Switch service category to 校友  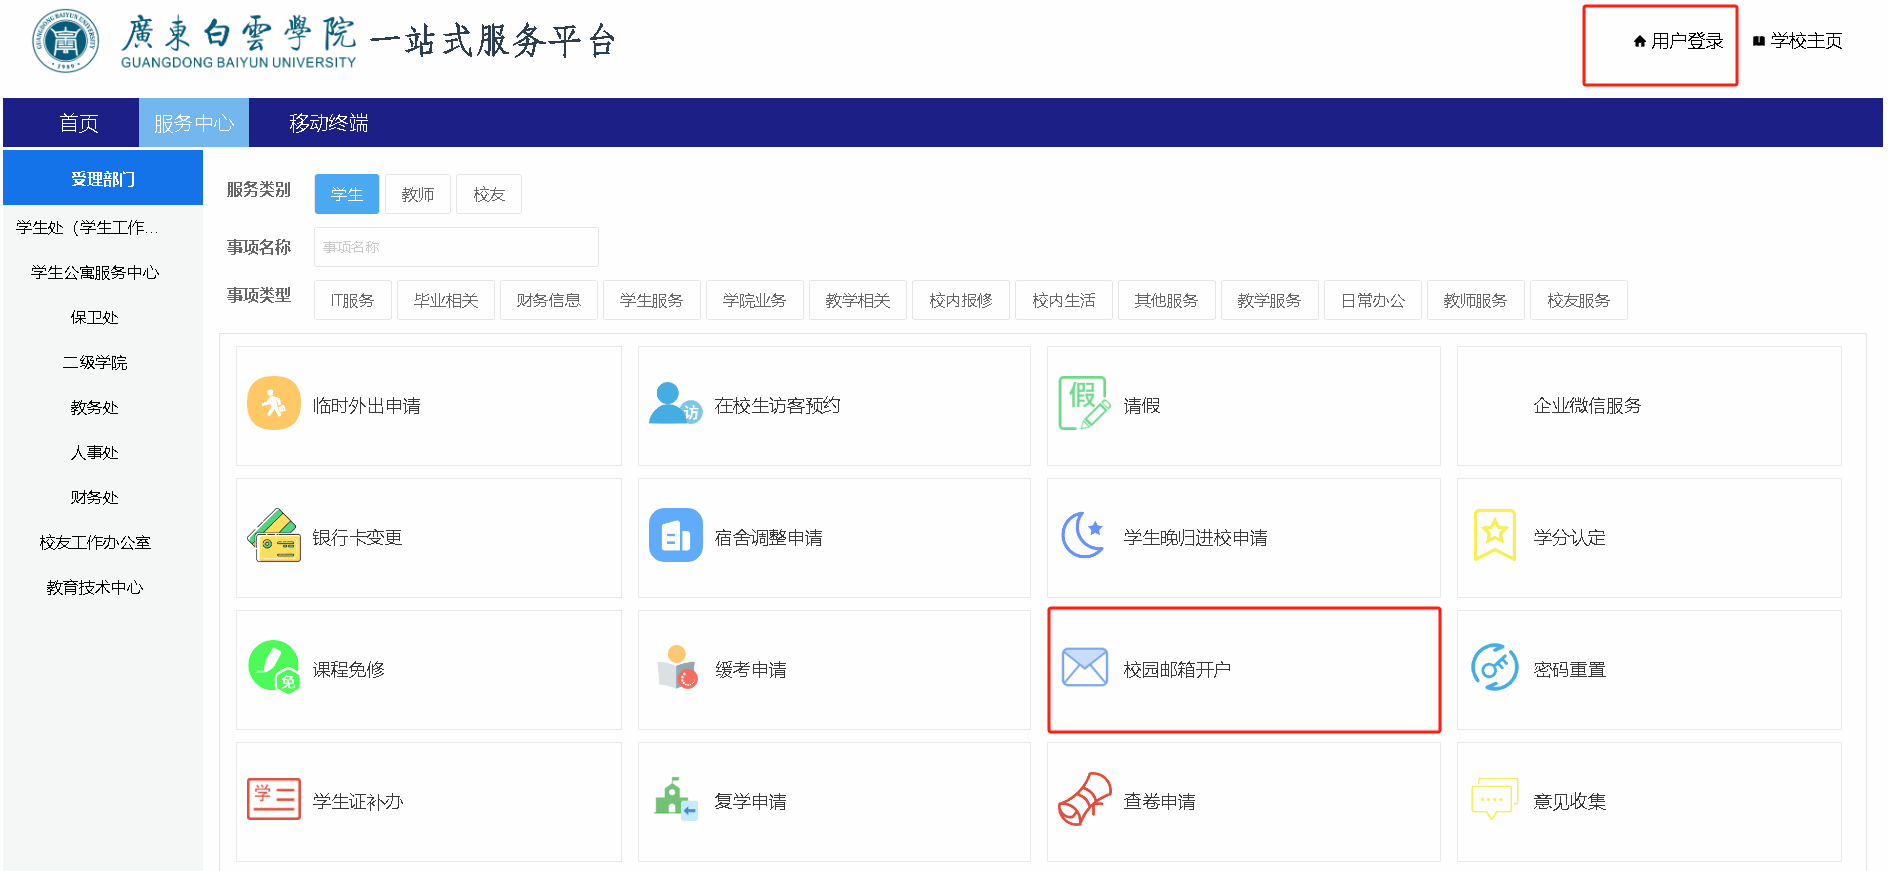(489, 194)
